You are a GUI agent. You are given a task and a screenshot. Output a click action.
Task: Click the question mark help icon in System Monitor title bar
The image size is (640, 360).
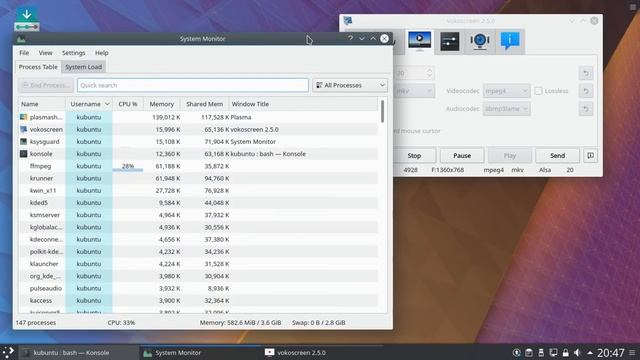click(x=350, y=38)
